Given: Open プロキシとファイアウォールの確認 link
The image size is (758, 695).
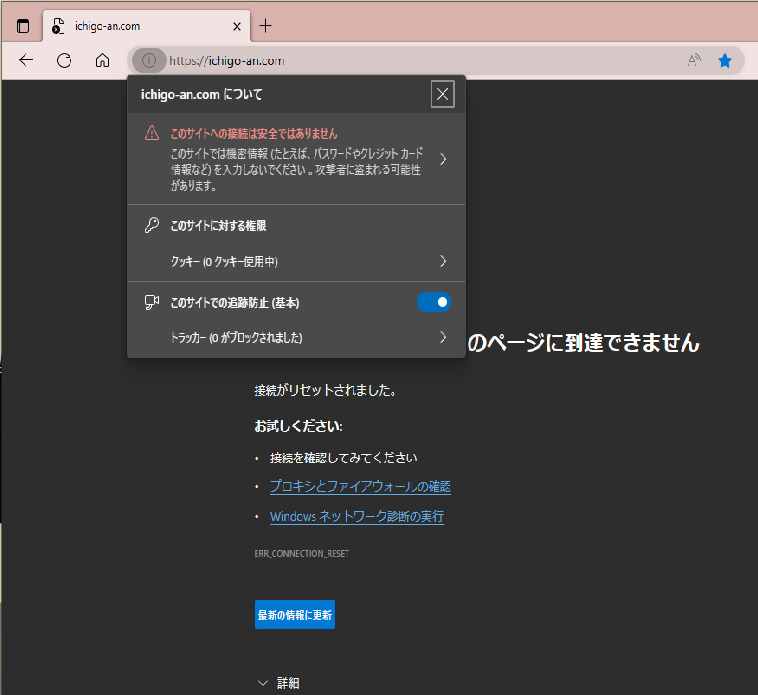Looking at the screenshot, I should (x=360, y=487).
